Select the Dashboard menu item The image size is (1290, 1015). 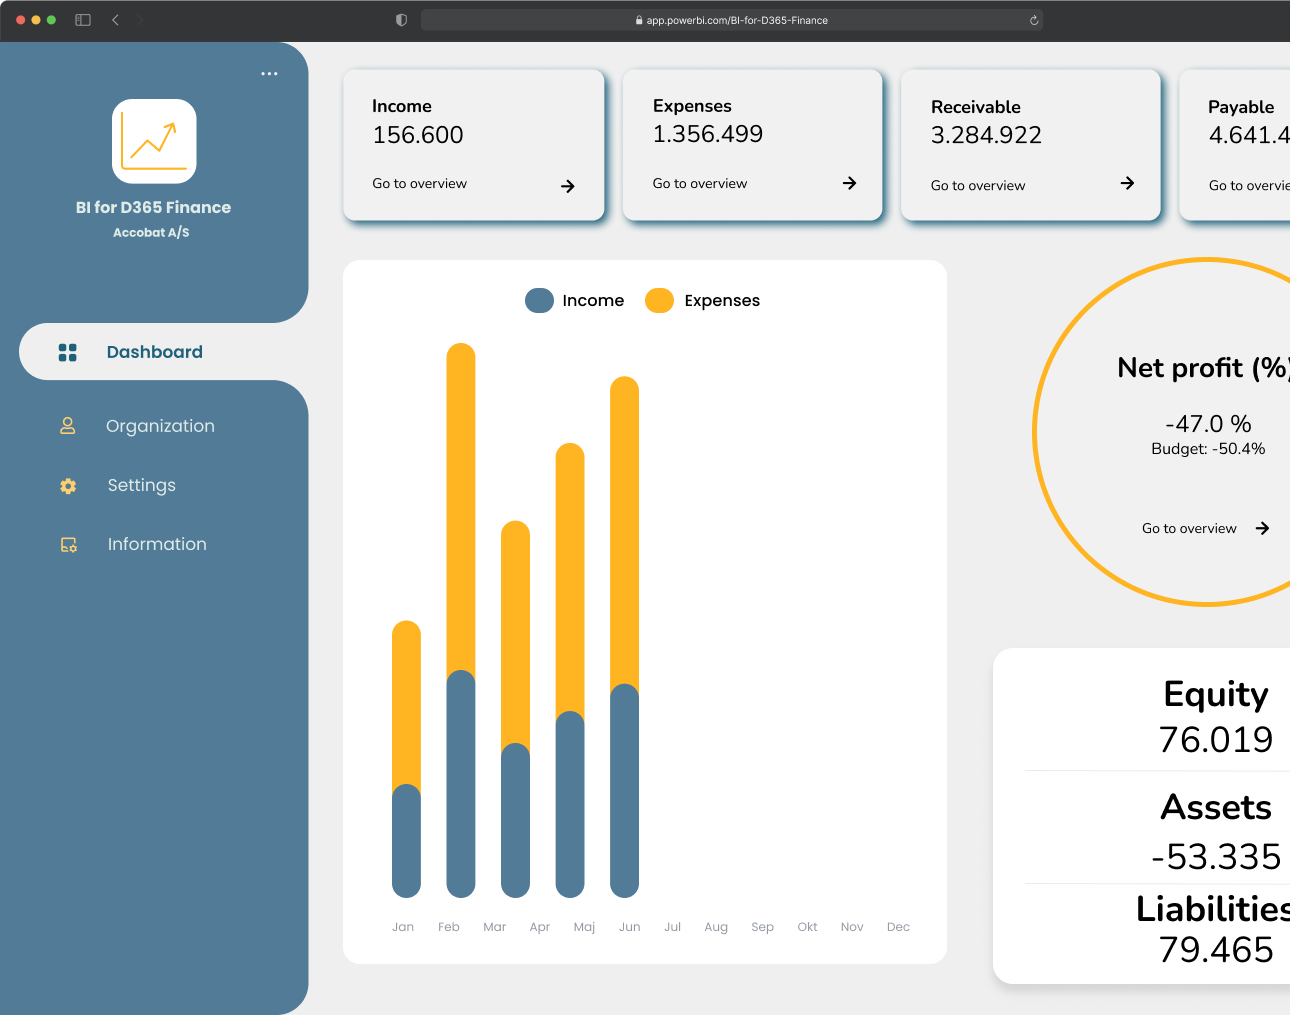pos(164,352)
